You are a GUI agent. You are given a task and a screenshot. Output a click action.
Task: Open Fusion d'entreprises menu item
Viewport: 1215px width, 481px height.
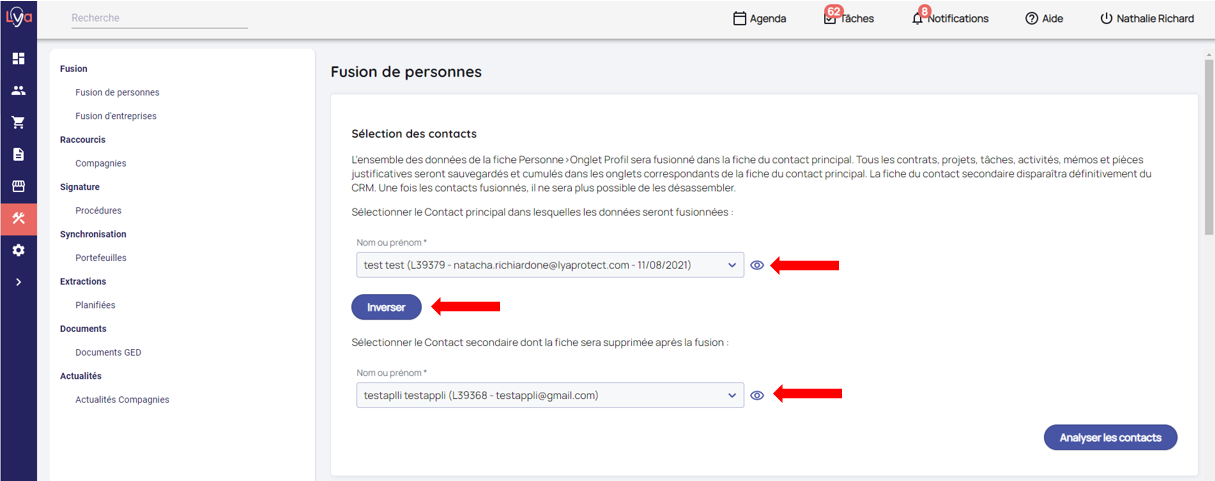[116, 116]
